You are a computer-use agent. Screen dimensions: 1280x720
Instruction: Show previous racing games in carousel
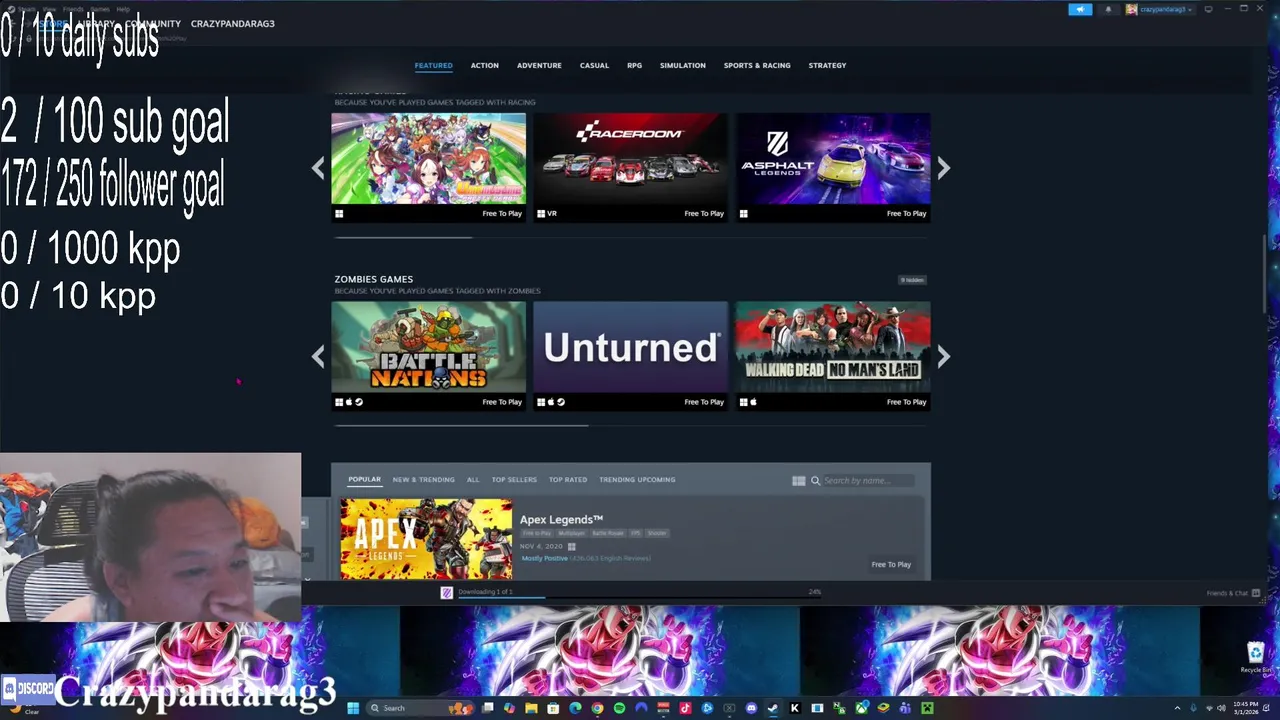click(x=318, y=168)
